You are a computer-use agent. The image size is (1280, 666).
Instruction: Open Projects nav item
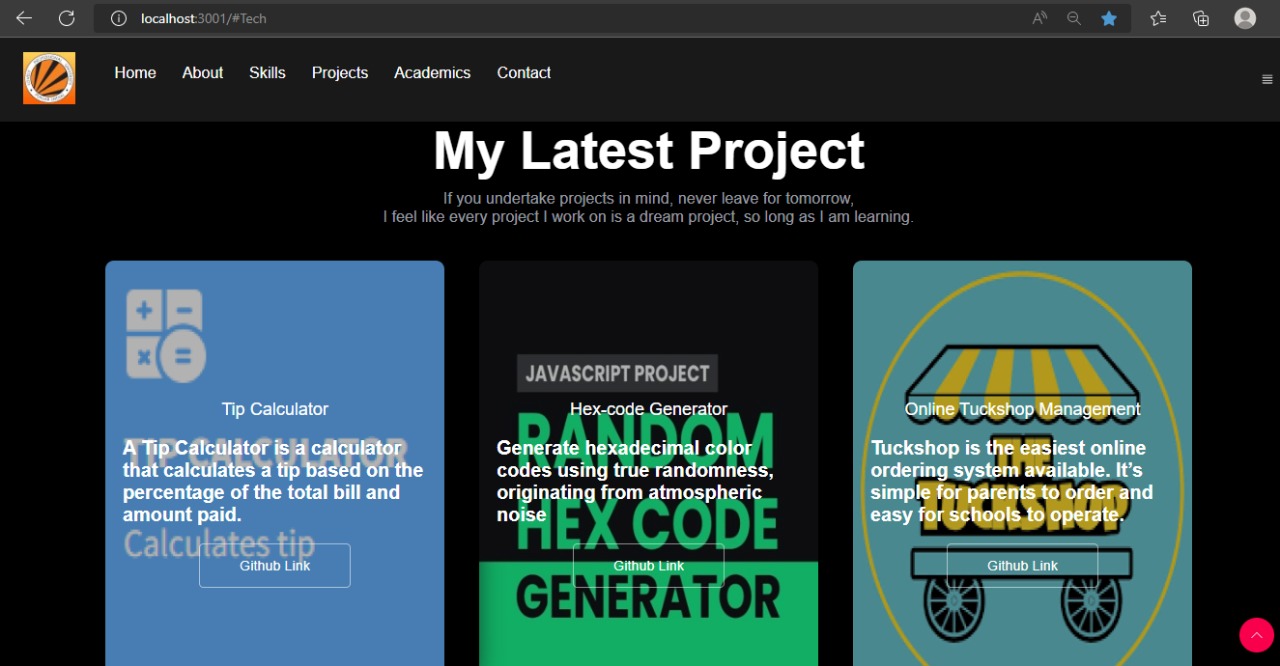pyautogui.click(x=340, y=73)
